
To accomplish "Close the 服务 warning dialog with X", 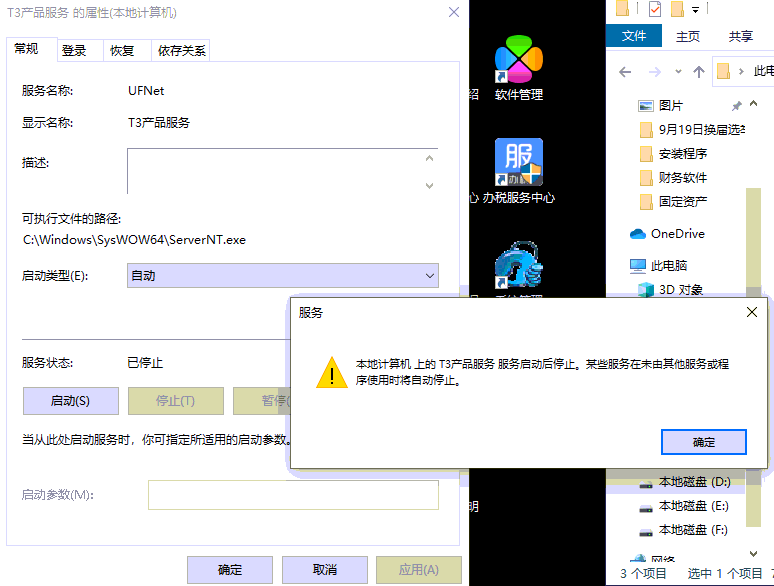I will coord(751,312).
